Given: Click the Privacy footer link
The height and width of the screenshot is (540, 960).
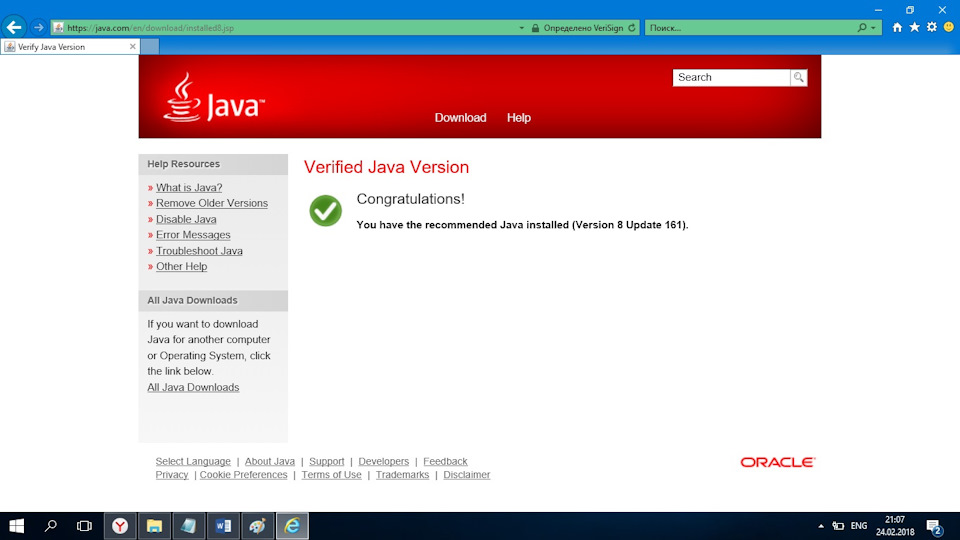Looking at the screenshot, I should (x=171, y=475).
